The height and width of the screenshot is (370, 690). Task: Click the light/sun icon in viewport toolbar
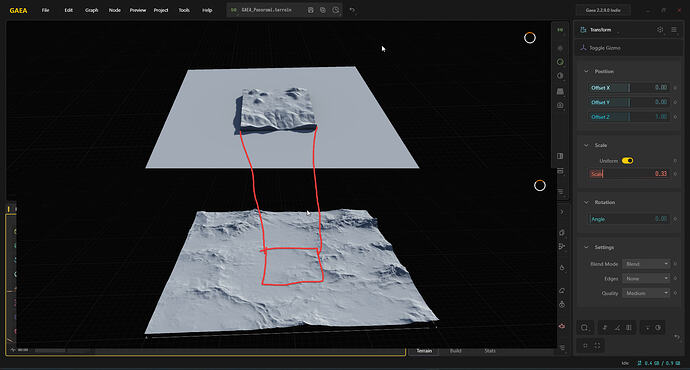(560, 48)
